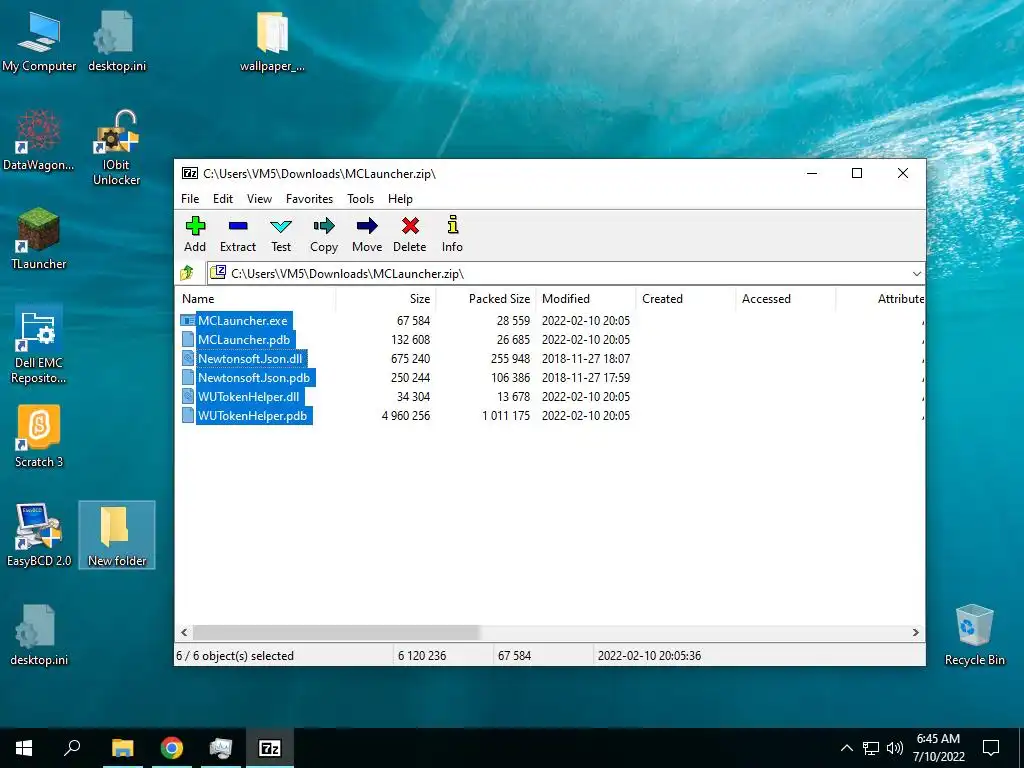Select the IObit Unlocker desktop icon
The width and height of the screenshot is (1024, 768).
click(x=116, y=148)
